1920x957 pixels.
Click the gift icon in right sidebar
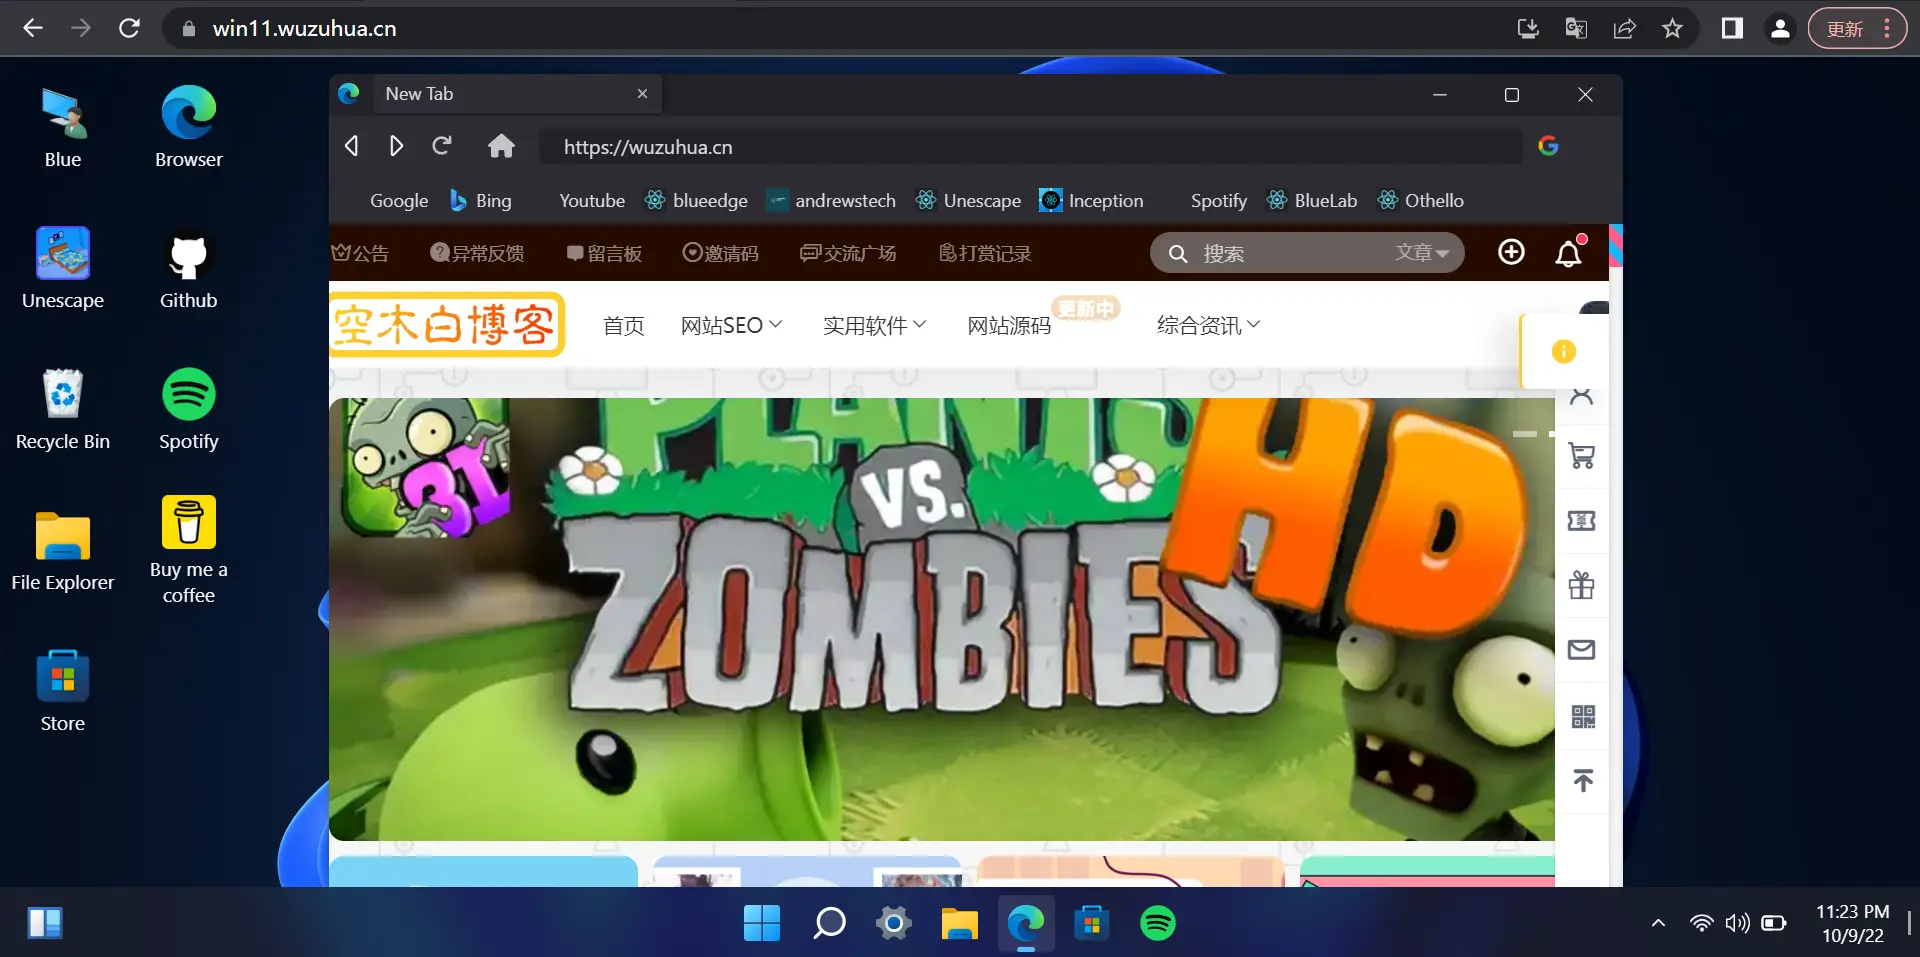(x=1581, y=585)
